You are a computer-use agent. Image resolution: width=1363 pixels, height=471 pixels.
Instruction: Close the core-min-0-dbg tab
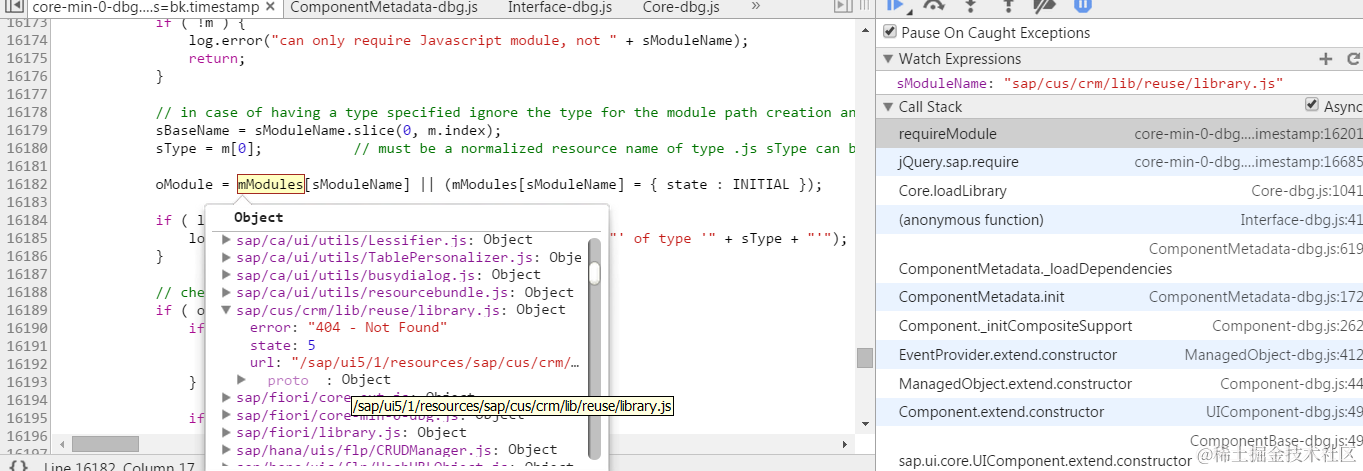click(x=272, y=7)
